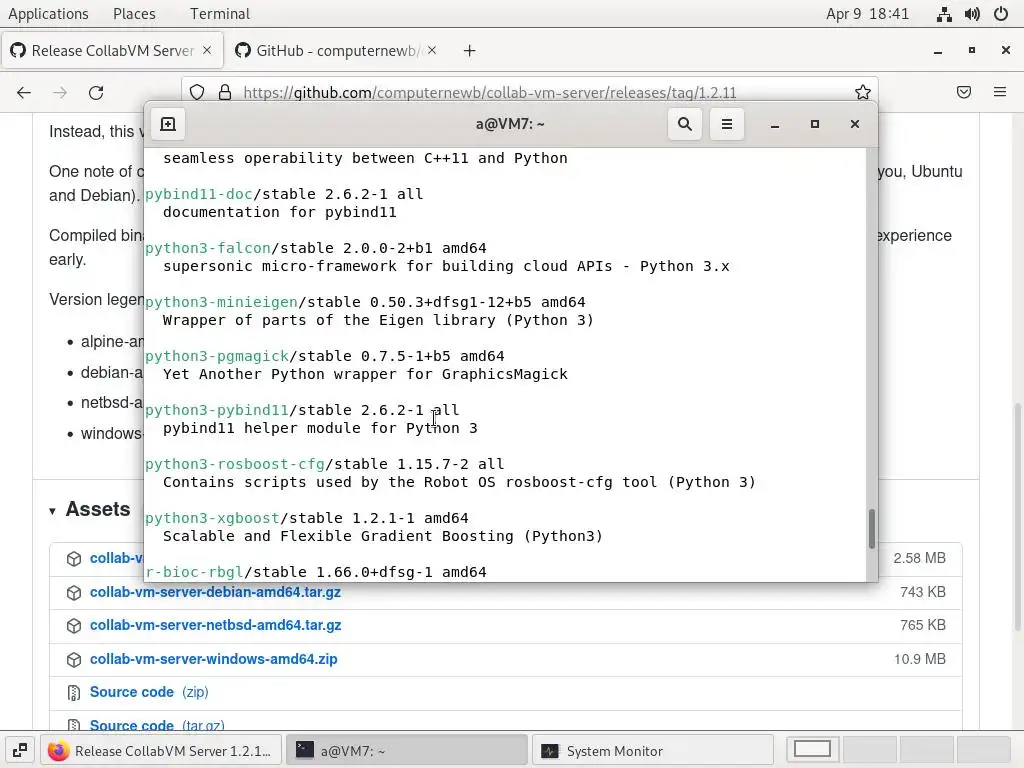Click python3-falcon package name in terminal
The height and width of the screenshot is (768, 1024).
coord(208,248)
